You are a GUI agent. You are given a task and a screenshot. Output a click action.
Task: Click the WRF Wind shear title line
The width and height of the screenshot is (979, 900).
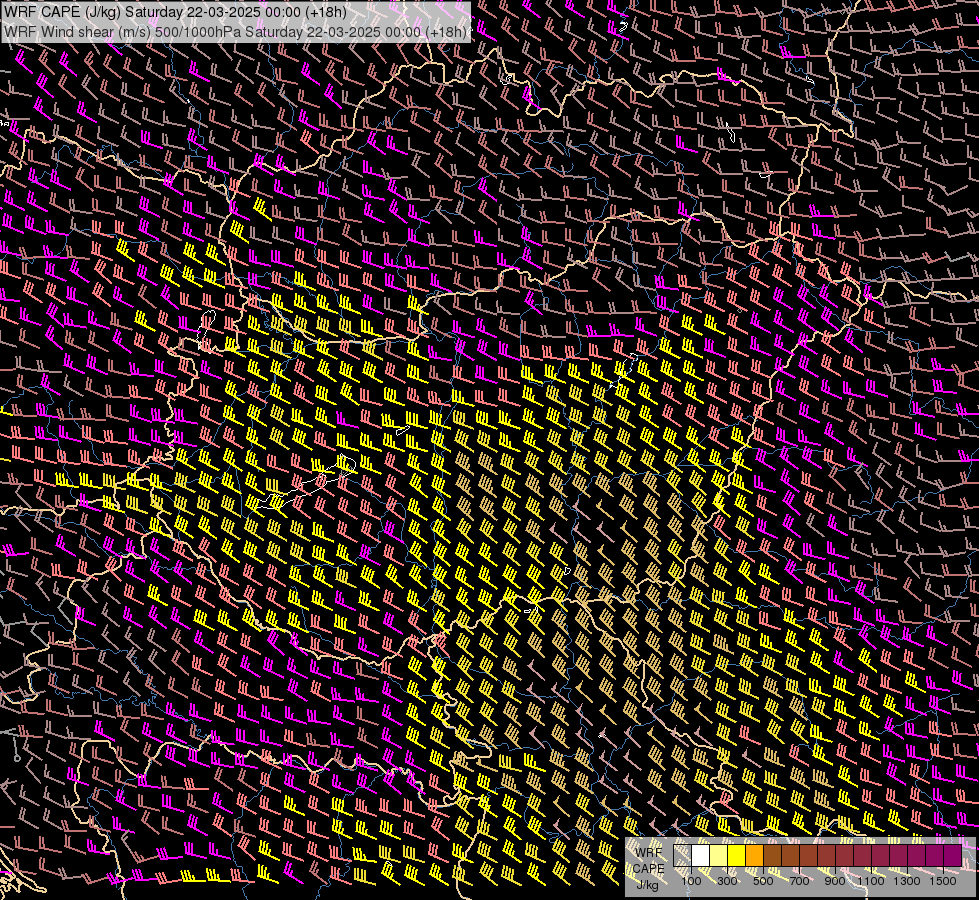pyautogui.click(x=235, y=32)
